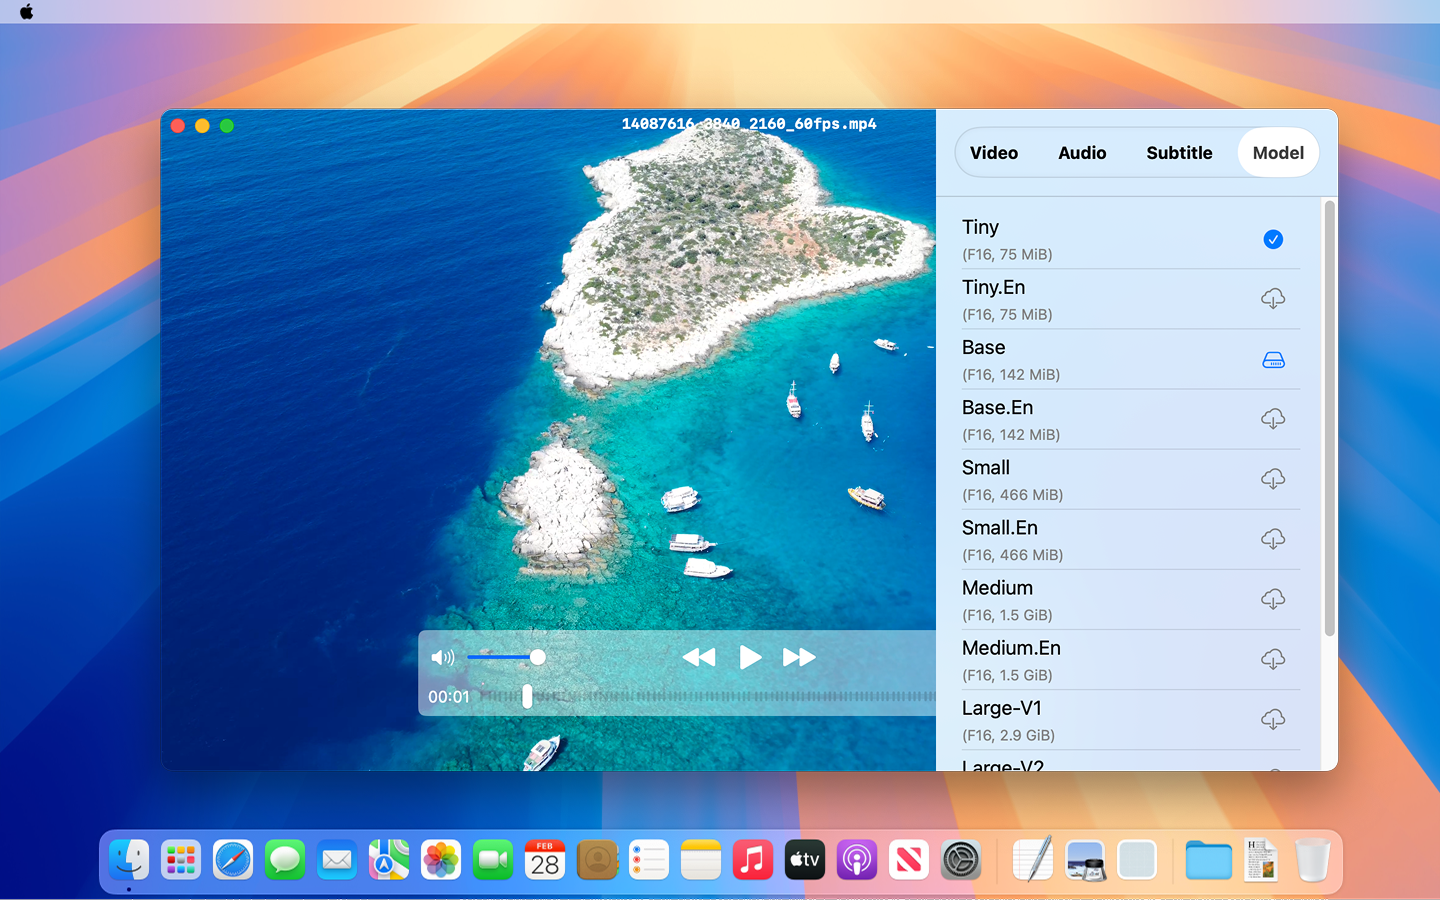Image resolution: width=1440 pixels, height=900 pixels.
Task: Select the Model tab
Action: click(x=1278, y=153)
